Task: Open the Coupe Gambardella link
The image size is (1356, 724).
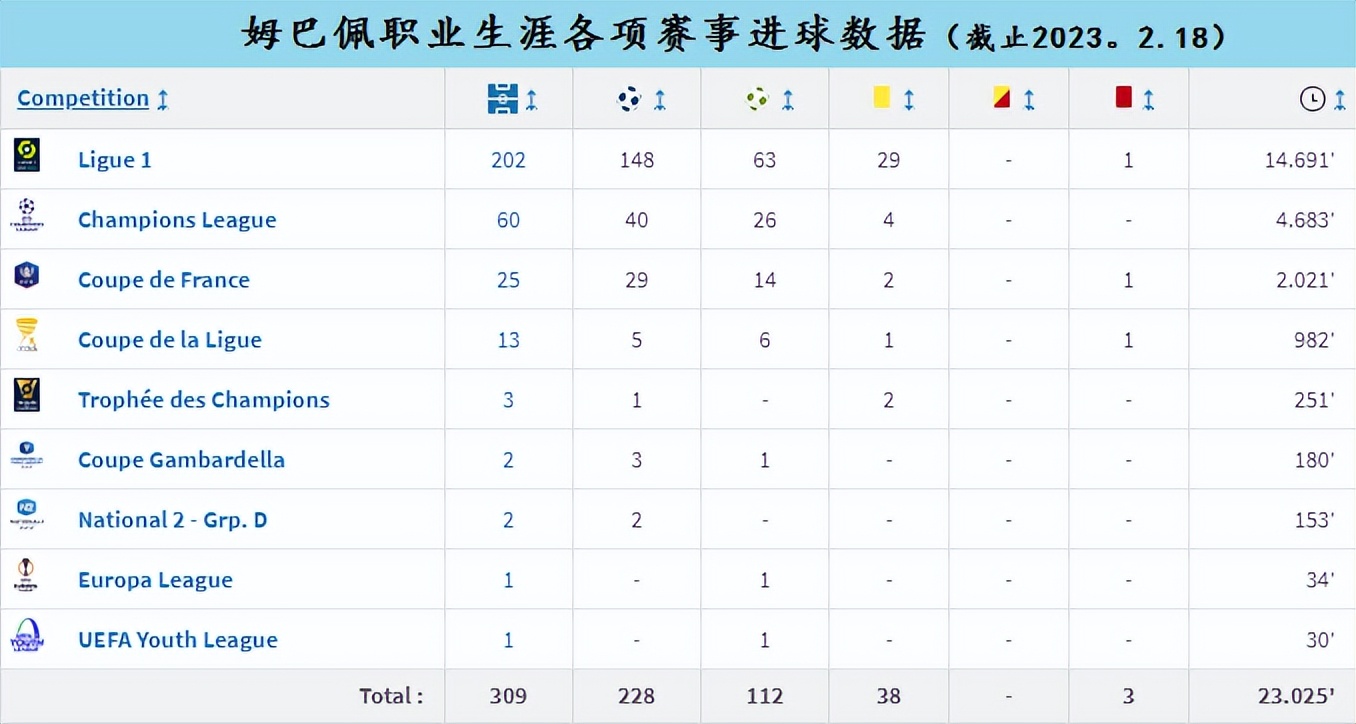Action: 182,460
